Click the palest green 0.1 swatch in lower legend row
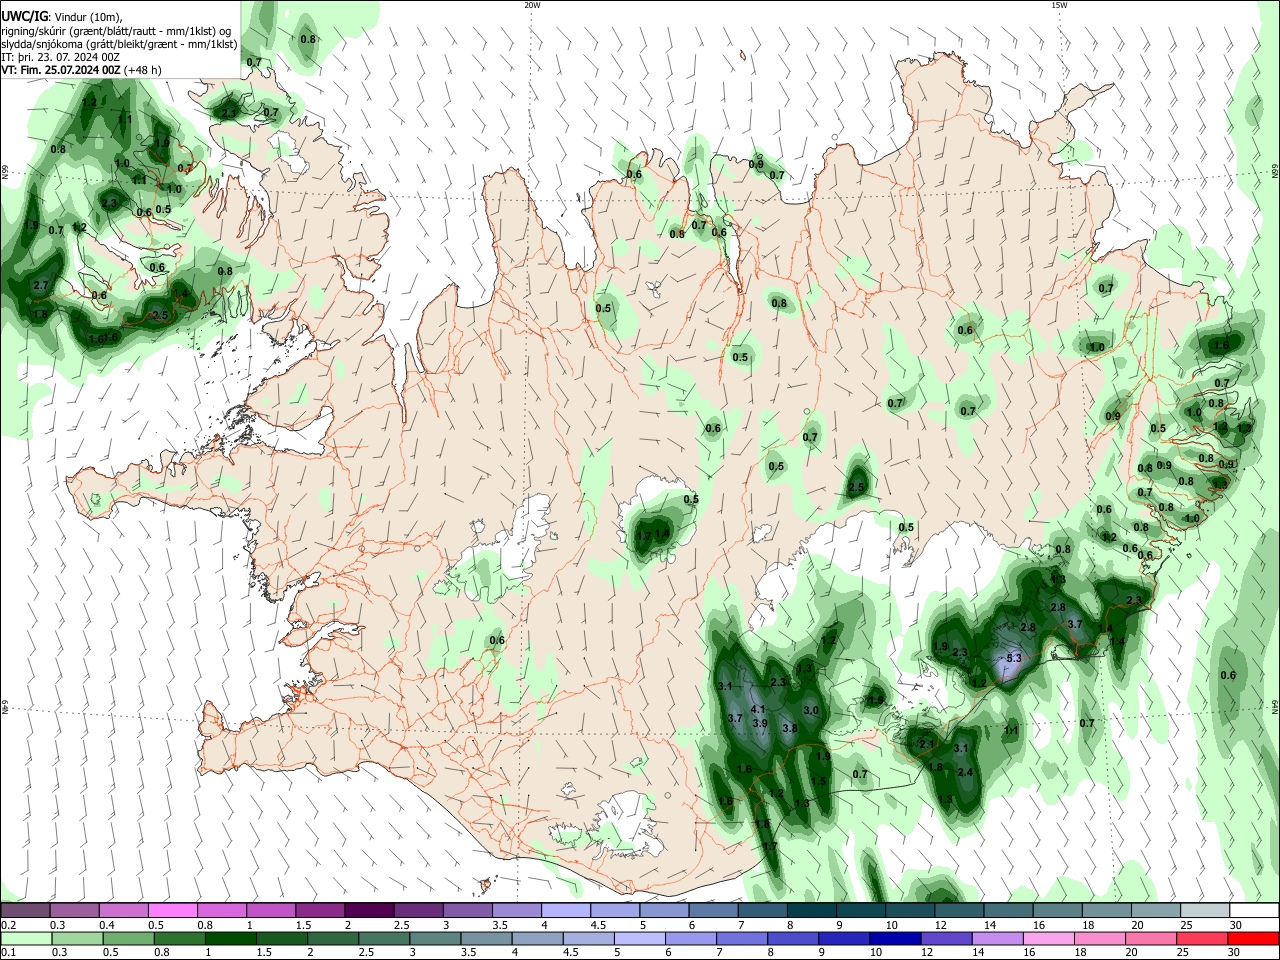Image resolution: width=1280 pixels, height=960 pixels. click(x=25, y=938)
